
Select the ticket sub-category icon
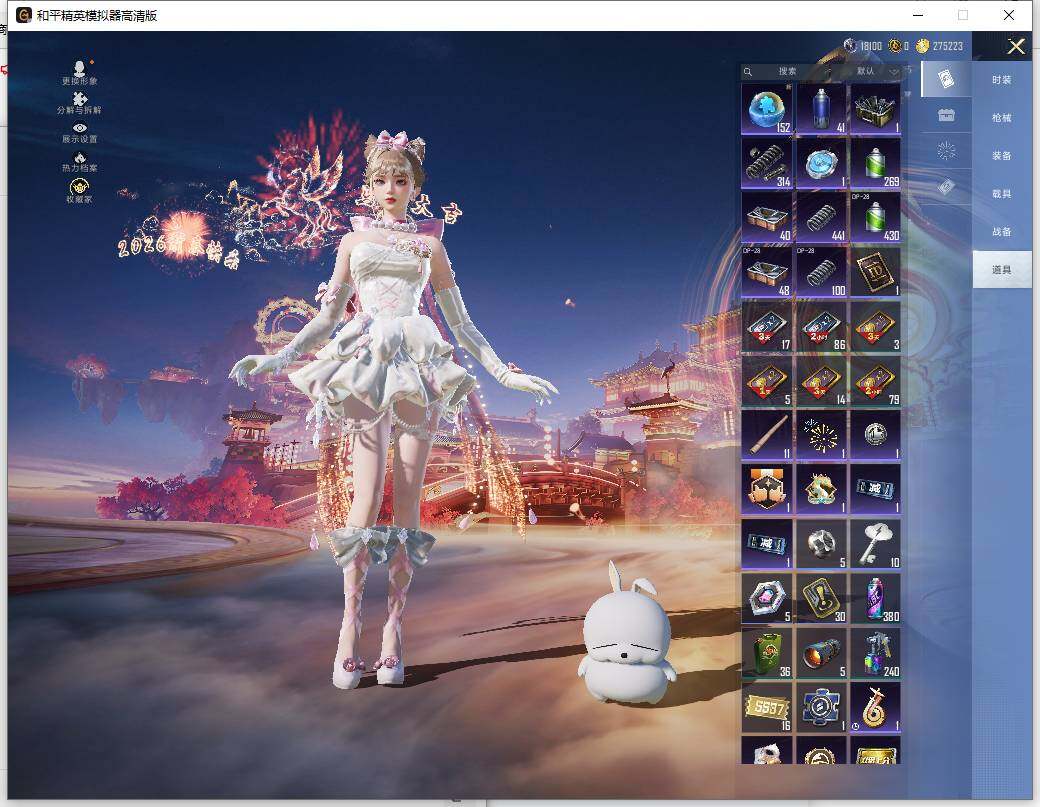pos(946,187)
